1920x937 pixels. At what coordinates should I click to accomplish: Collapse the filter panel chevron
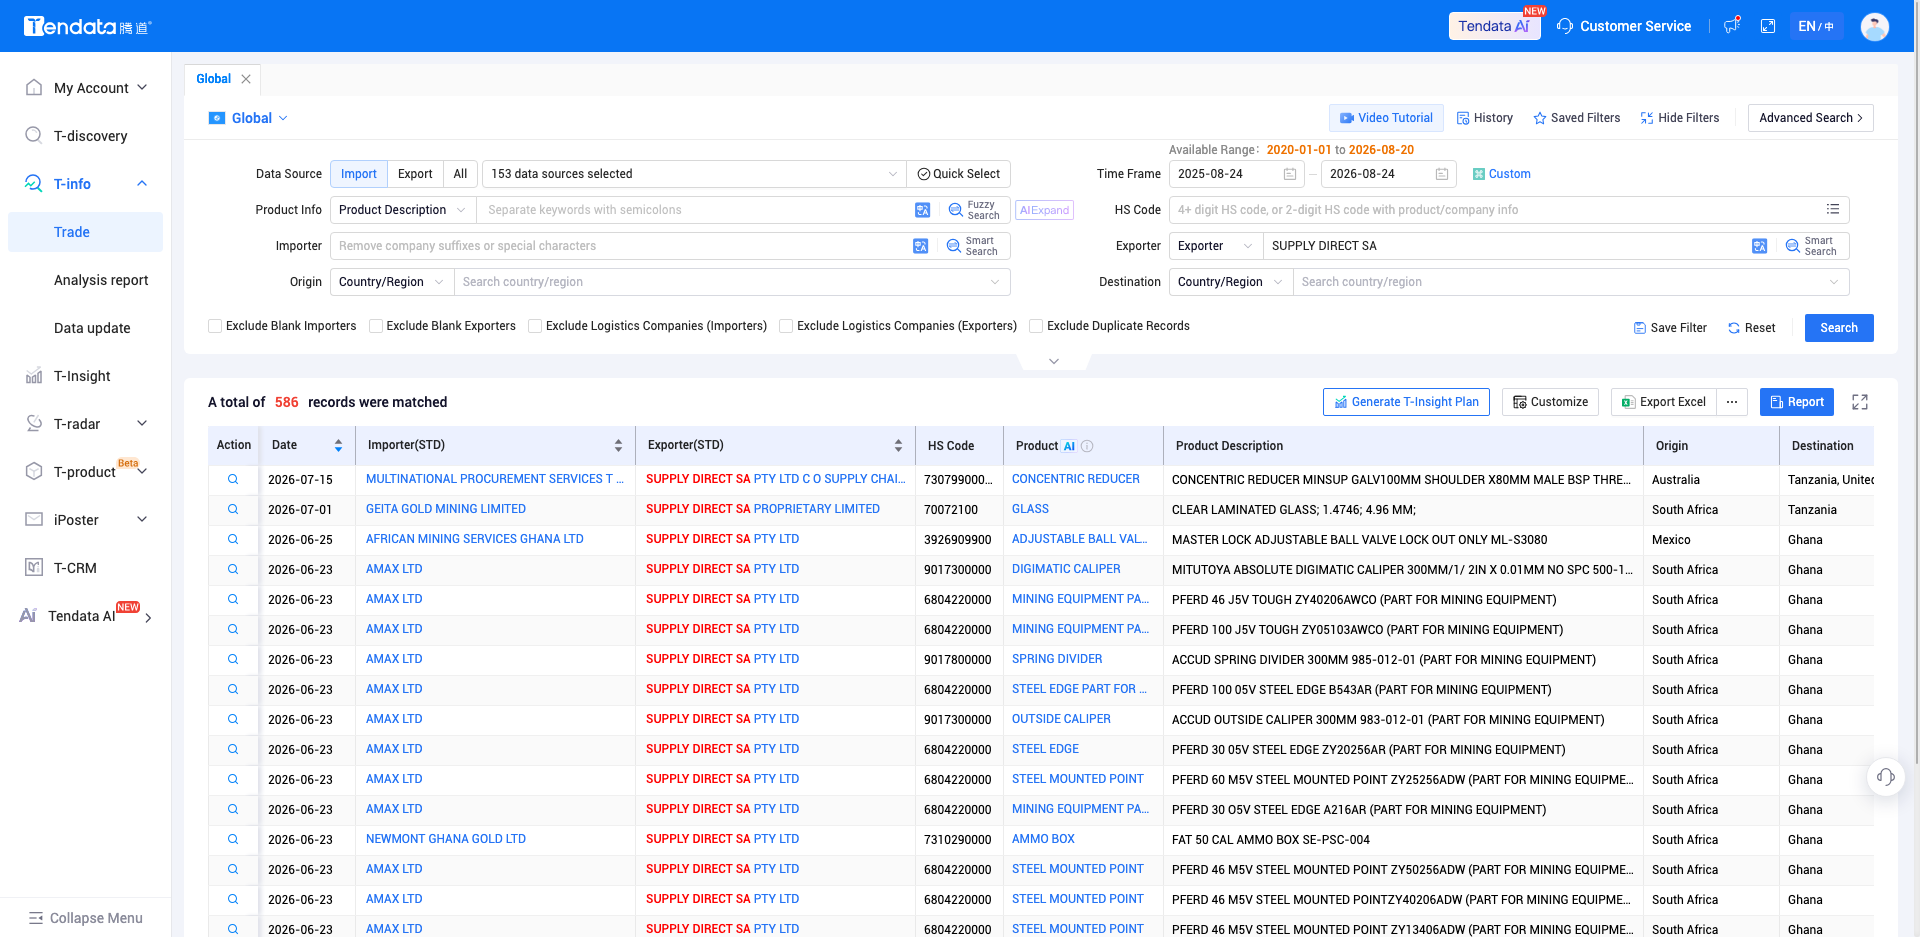(x=1053, y=361)
